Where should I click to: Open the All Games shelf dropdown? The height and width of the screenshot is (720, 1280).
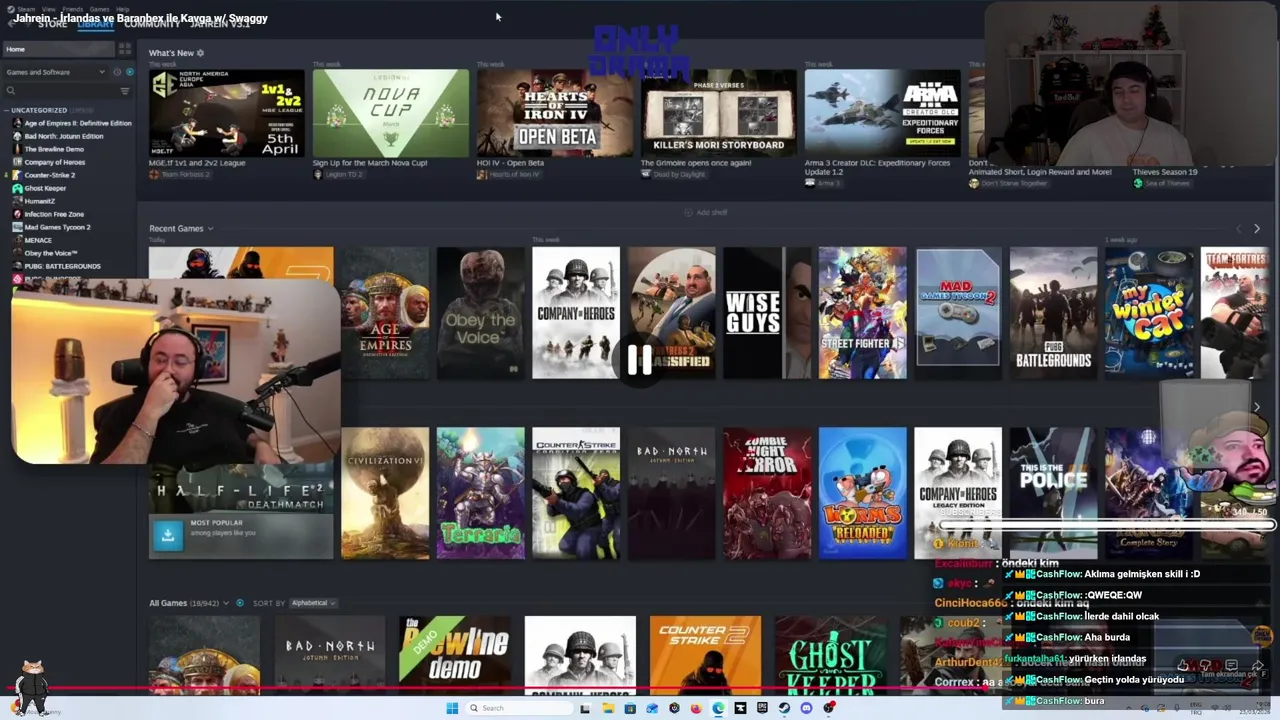point(226,603)
